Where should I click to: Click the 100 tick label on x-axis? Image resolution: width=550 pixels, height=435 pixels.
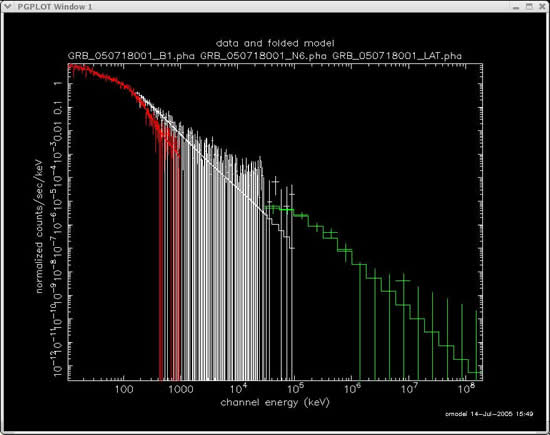pyautogui.click(x=124, y=389)
